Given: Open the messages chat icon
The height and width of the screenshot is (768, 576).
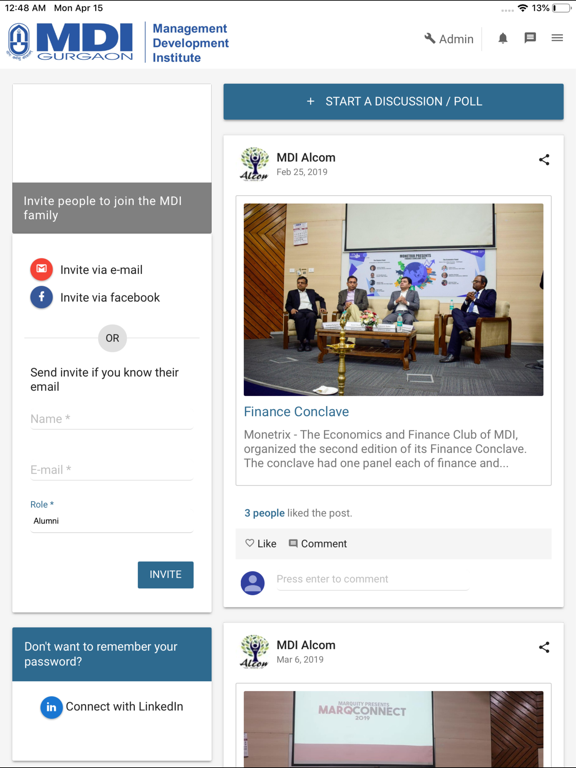Looking at the screenshot, I should tap(530, 38).
